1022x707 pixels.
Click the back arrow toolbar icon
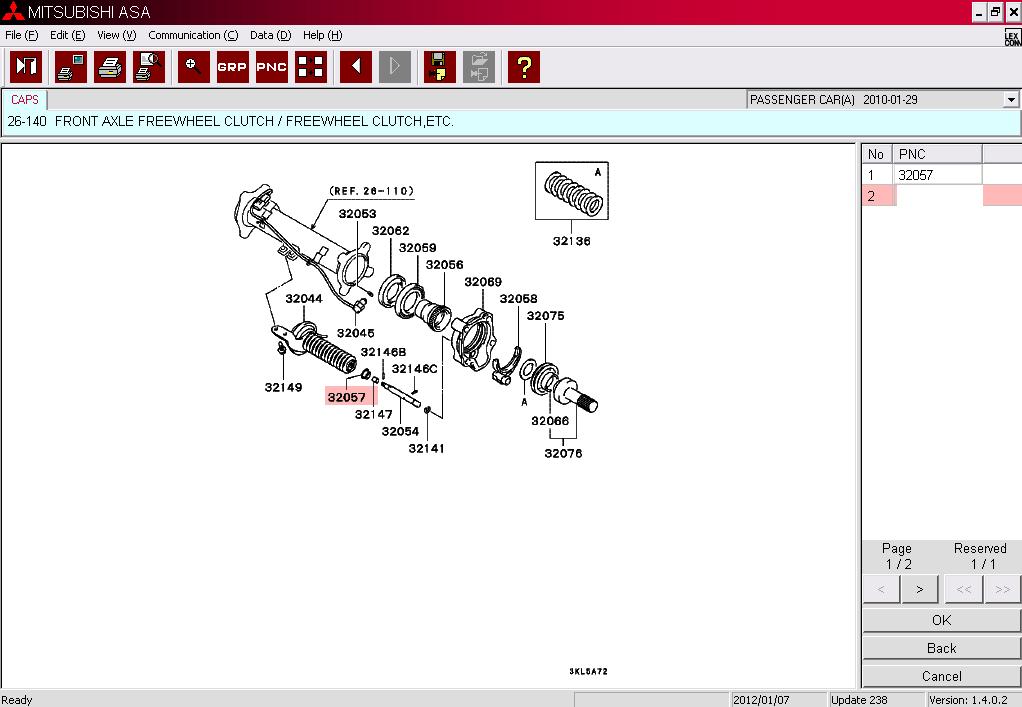[355, 67]
